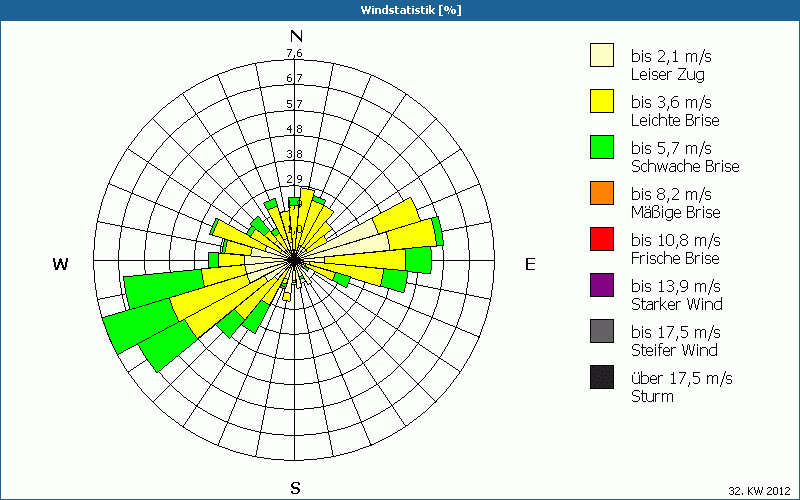This screenshot has width=800, height=500.
Task: Click the W compass label
Action: tap(60, 264)
